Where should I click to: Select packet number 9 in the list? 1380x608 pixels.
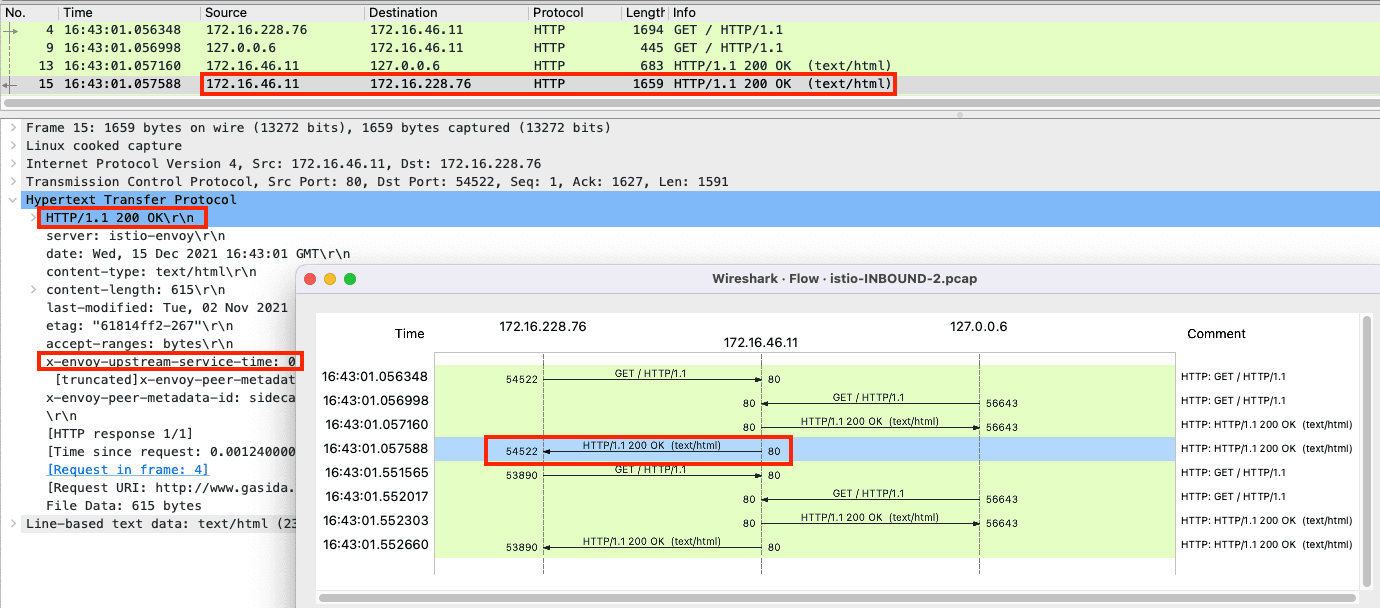(300, 47)
